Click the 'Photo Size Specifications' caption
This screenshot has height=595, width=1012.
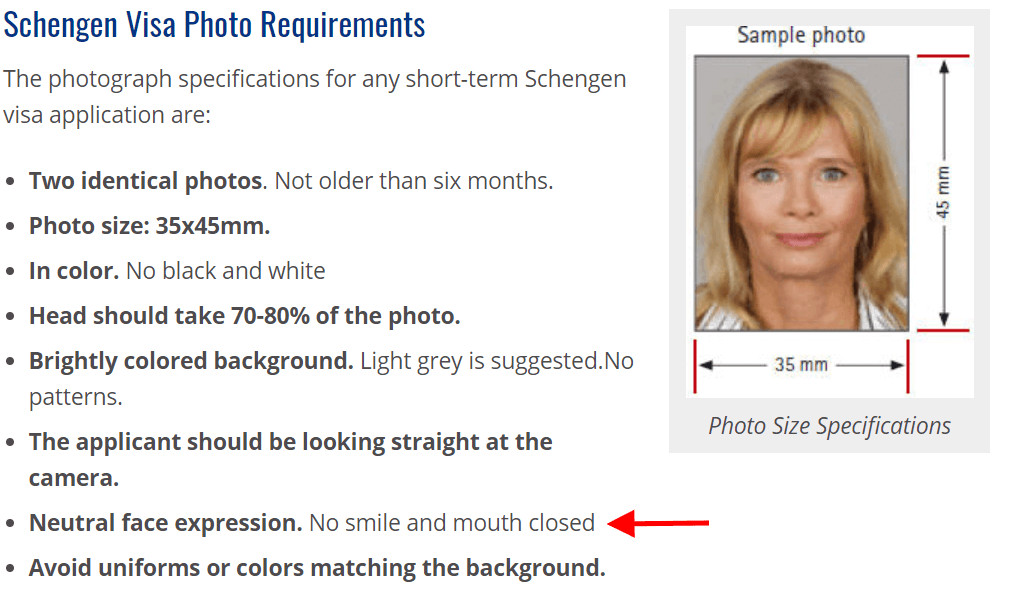[x=829, y=426]
